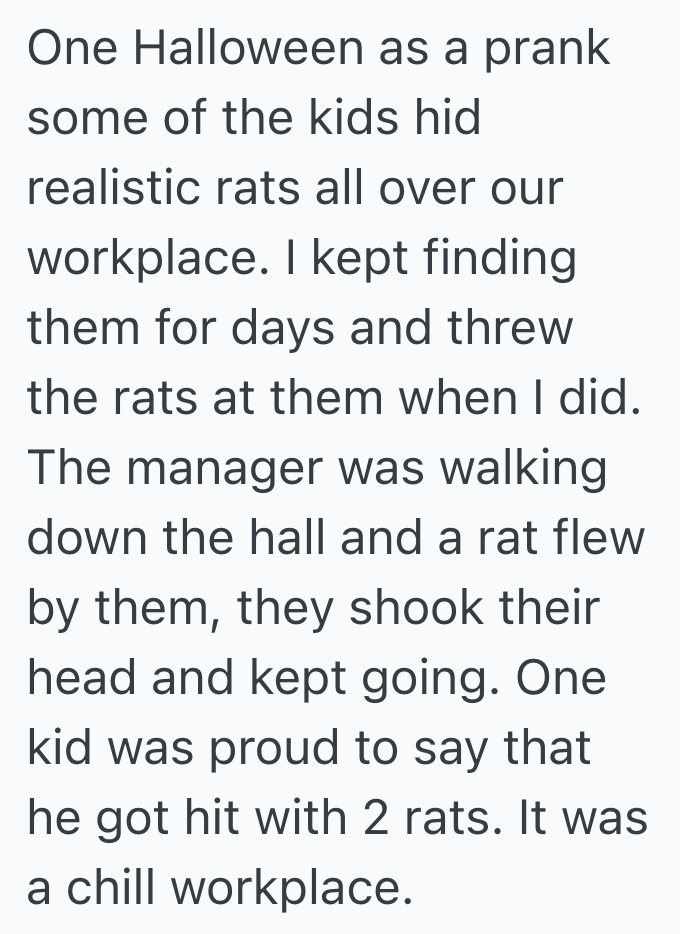
Task: Click the word "finding"
Action: [x=500, y=258]
